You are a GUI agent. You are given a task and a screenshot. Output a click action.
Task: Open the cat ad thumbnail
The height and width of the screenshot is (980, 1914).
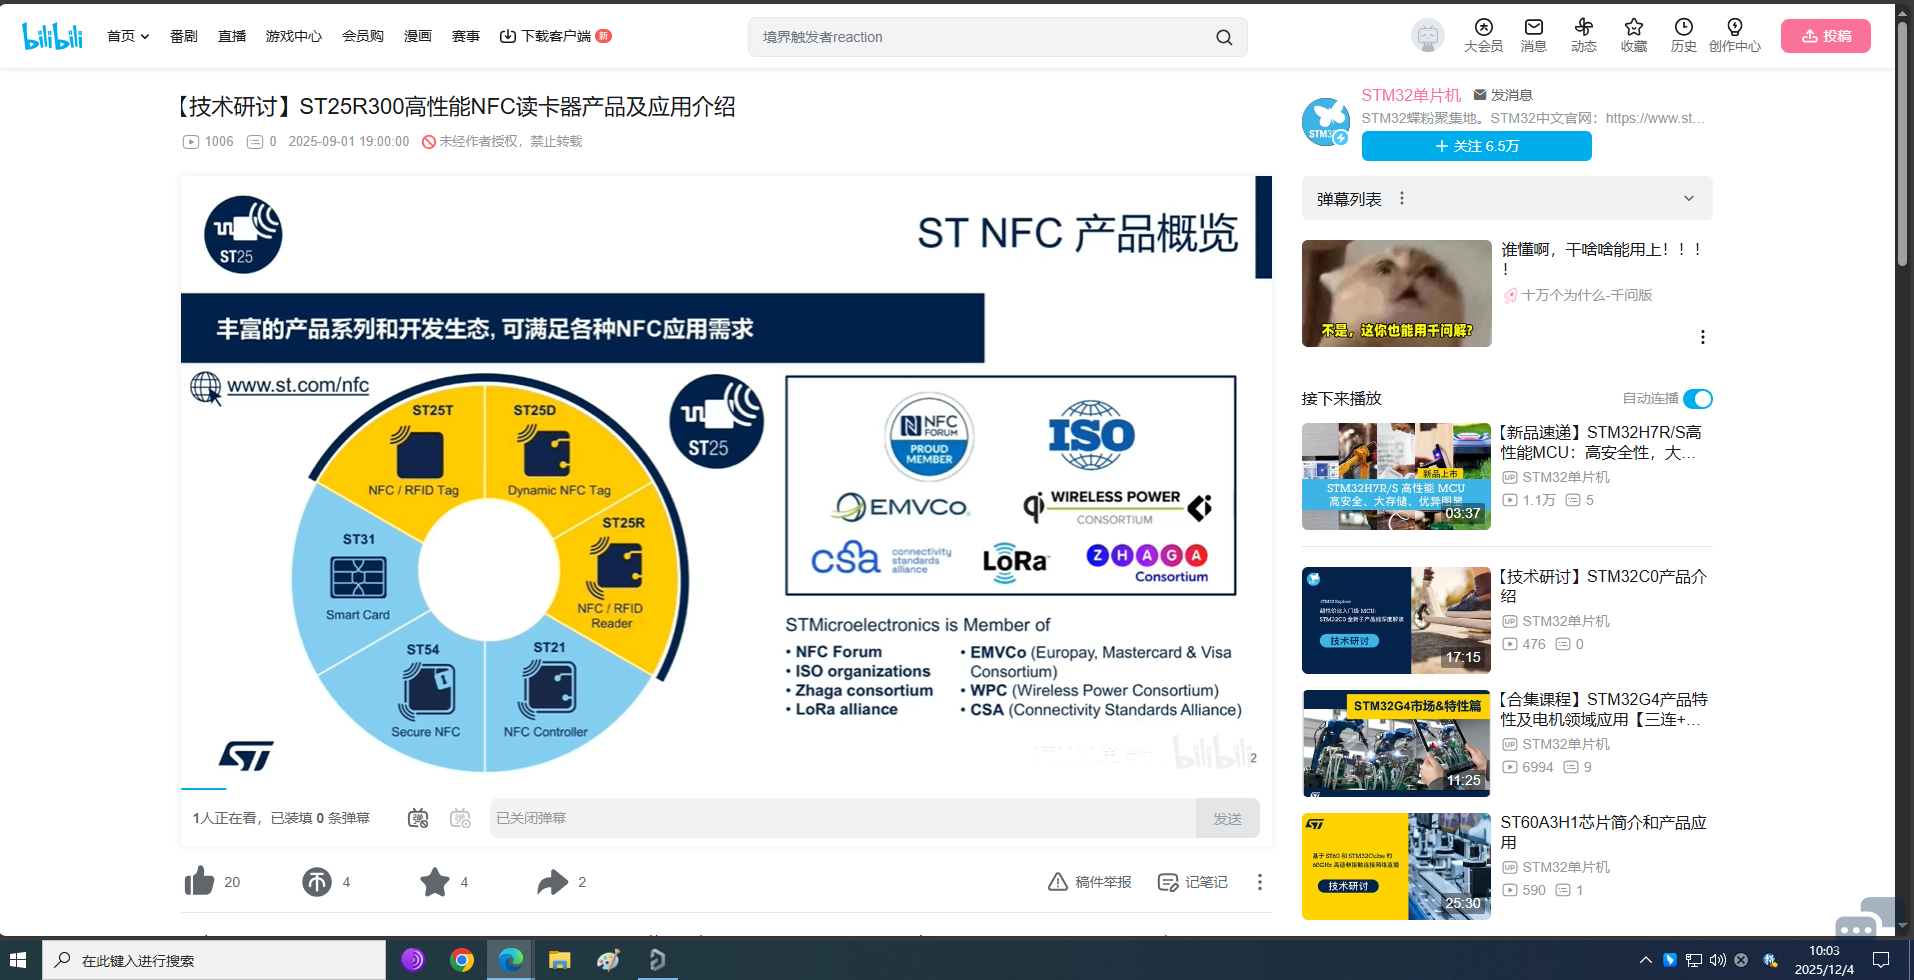coord(1396,293)
